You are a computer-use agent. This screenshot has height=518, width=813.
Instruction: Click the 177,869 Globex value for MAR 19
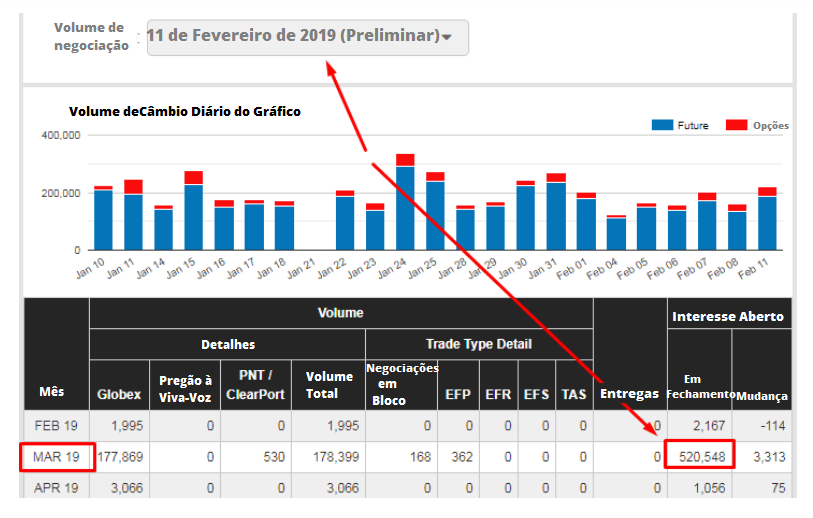[119, 458]
